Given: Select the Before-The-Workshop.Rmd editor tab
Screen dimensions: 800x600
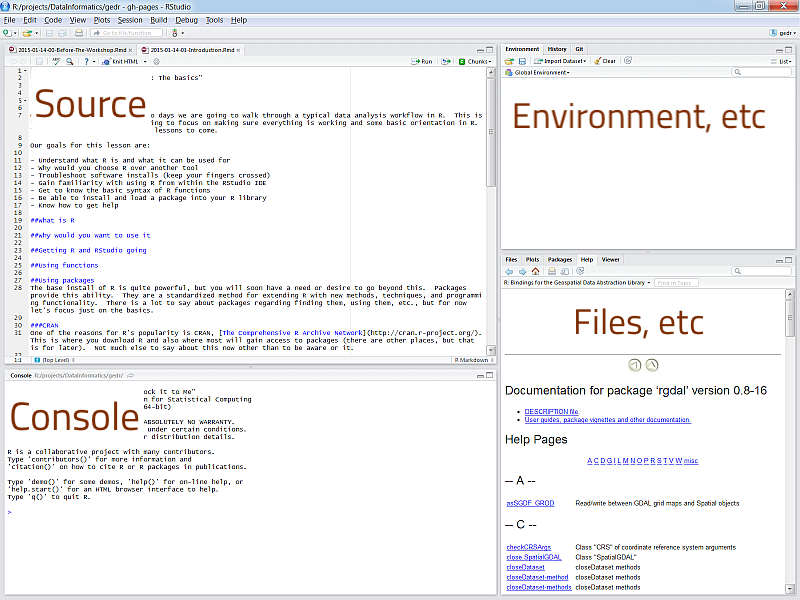Looking at the screenshot, I should [70, 50].
